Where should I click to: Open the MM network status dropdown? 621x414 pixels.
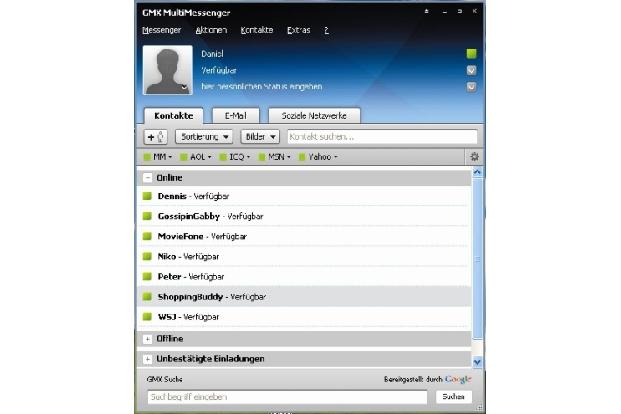pyautogui.click(x=158, y=157)
